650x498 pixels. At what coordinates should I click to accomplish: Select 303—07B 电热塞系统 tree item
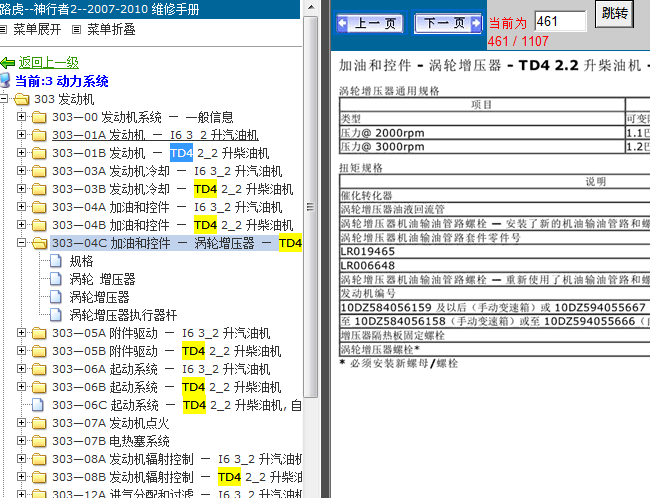tap(111, 441)
